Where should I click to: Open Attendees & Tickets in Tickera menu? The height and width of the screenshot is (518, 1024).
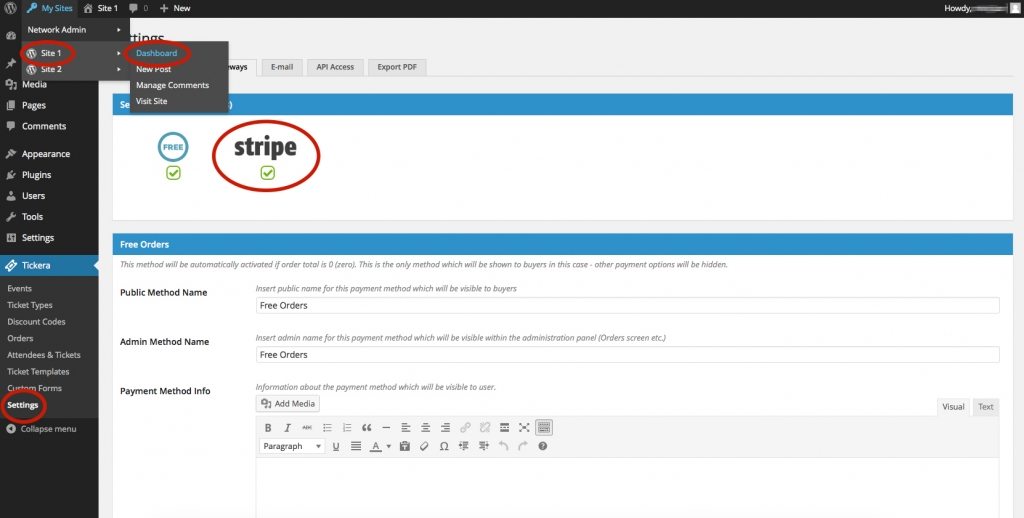click(x=44, y=355)
